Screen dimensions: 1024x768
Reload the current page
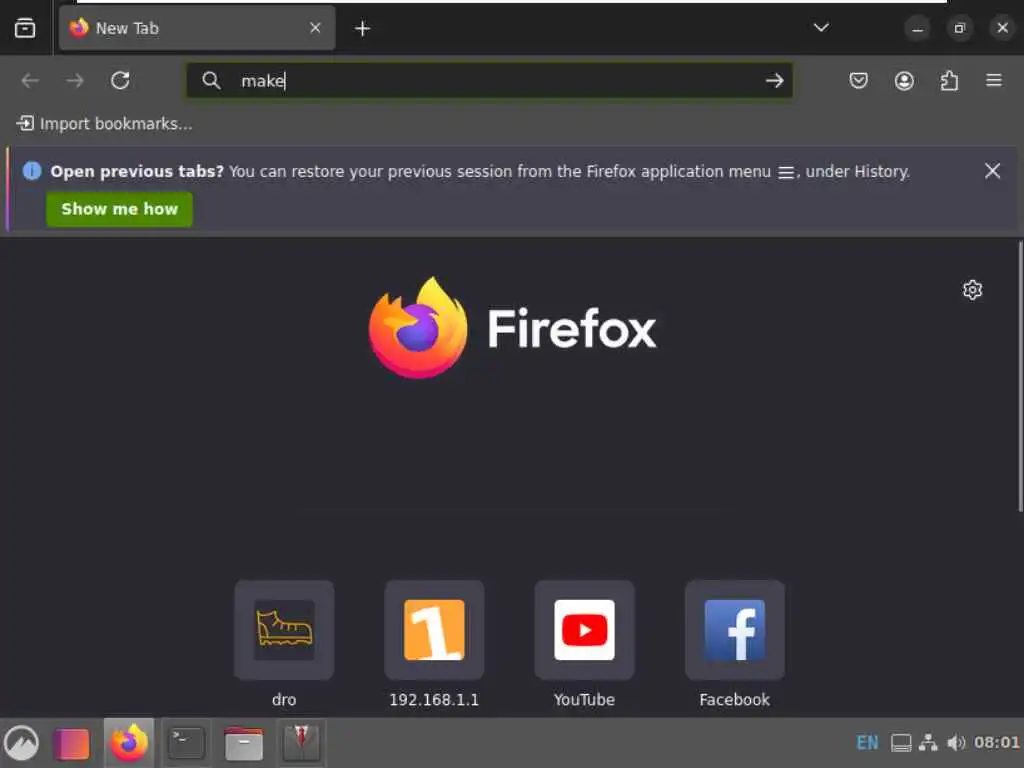point(120,80)
